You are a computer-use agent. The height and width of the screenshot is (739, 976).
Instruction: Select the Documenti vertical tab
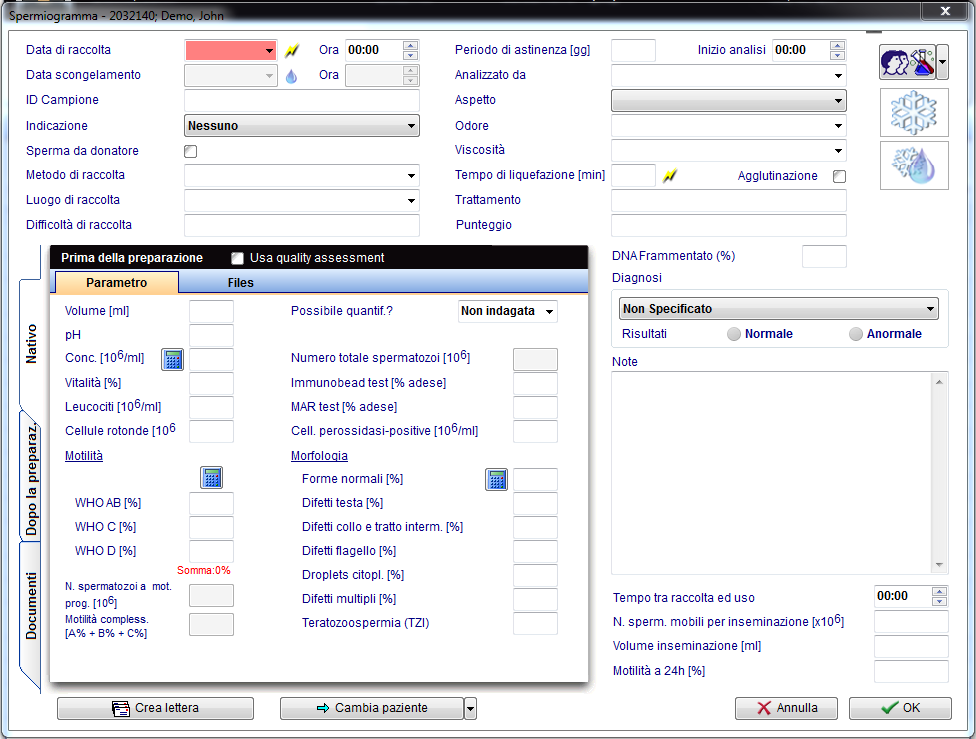pyautogui.click(x=31, y=606)
